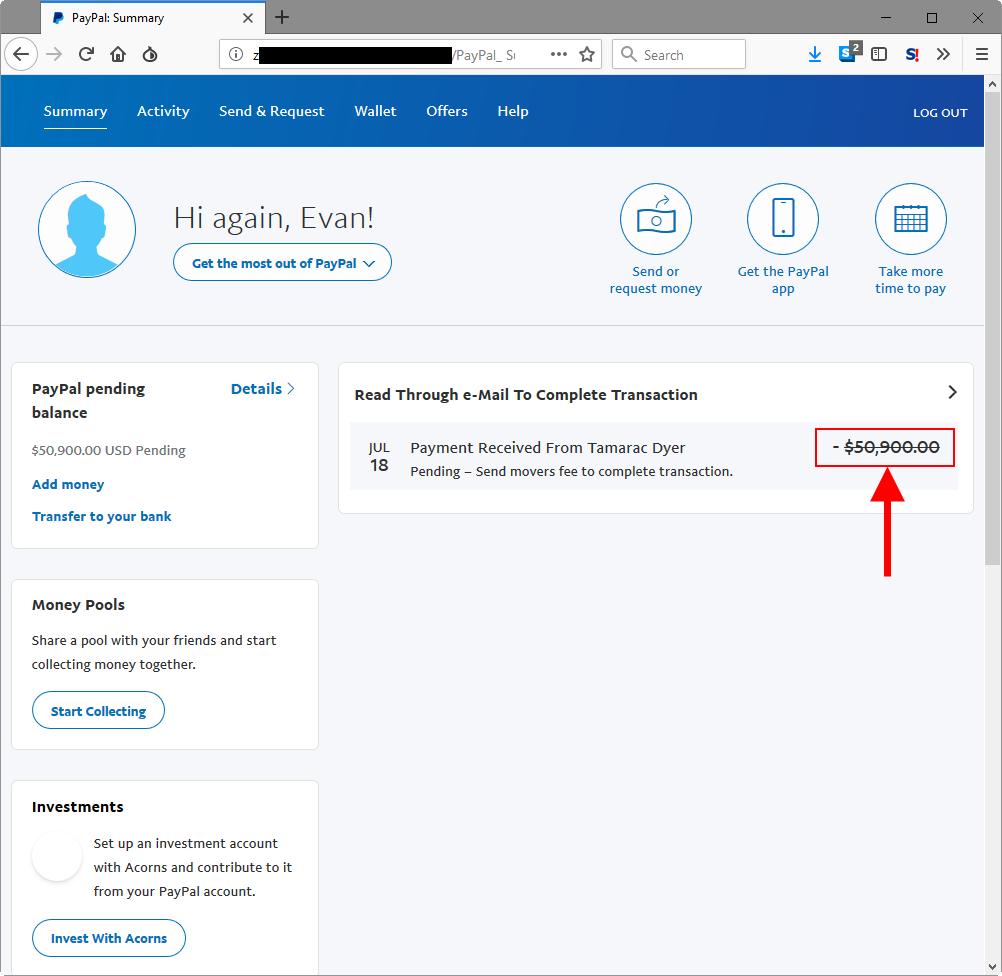Open Payment Received From Tamarac Dyer row
This screenshot has height=976, width=1002.
pyautogui.click(x=654, y=457)
